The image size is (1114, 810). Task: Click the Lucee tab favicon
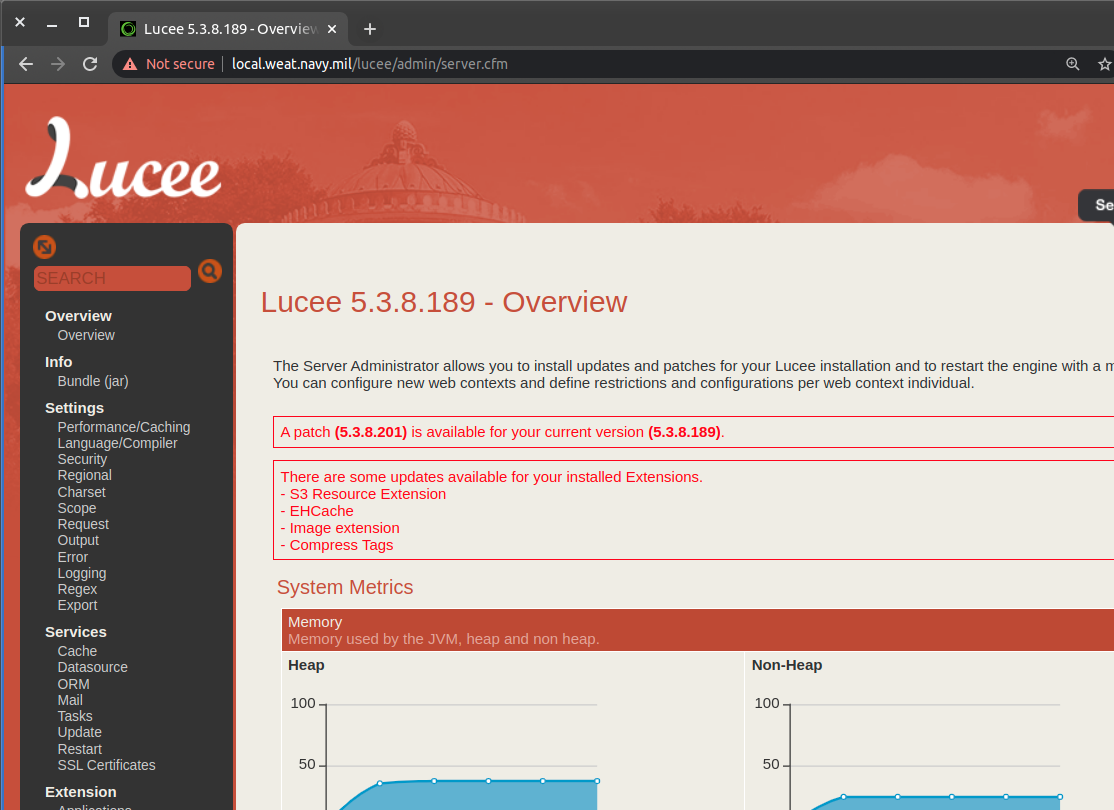[x=128, y=29]
